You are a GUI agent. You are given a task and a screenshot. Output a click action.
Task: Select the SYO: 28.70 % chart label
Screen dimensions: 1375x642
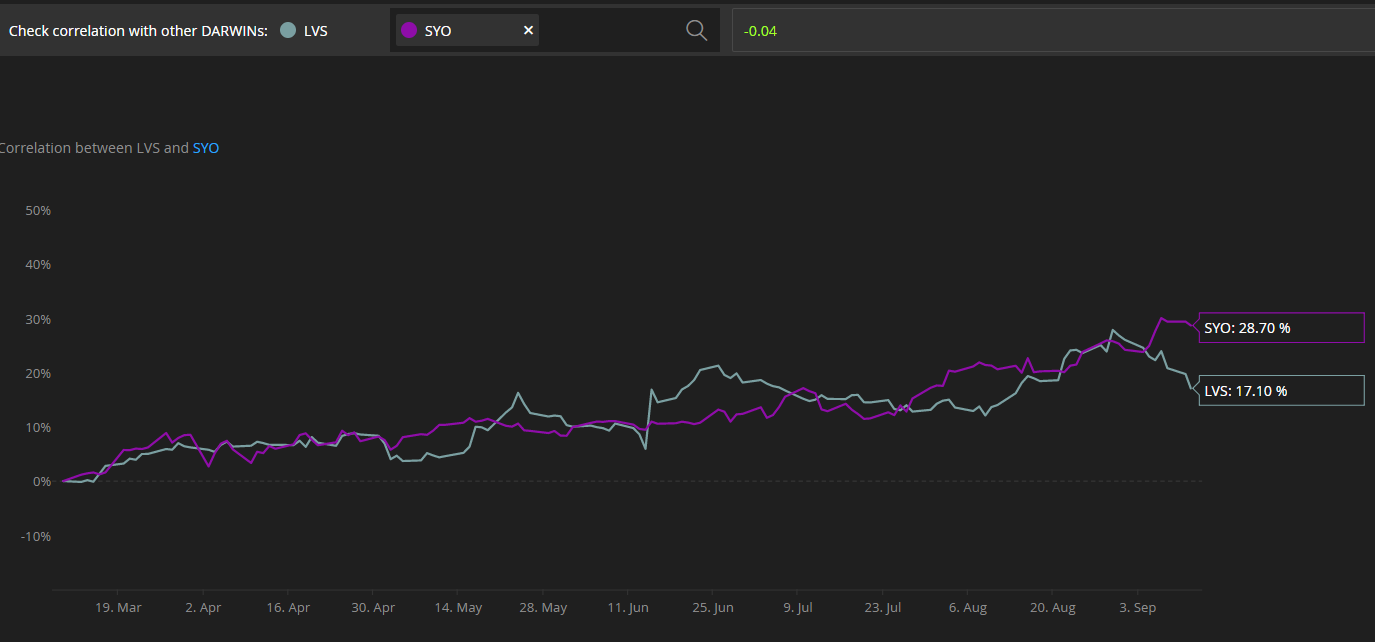click(x=1282, y=328)
